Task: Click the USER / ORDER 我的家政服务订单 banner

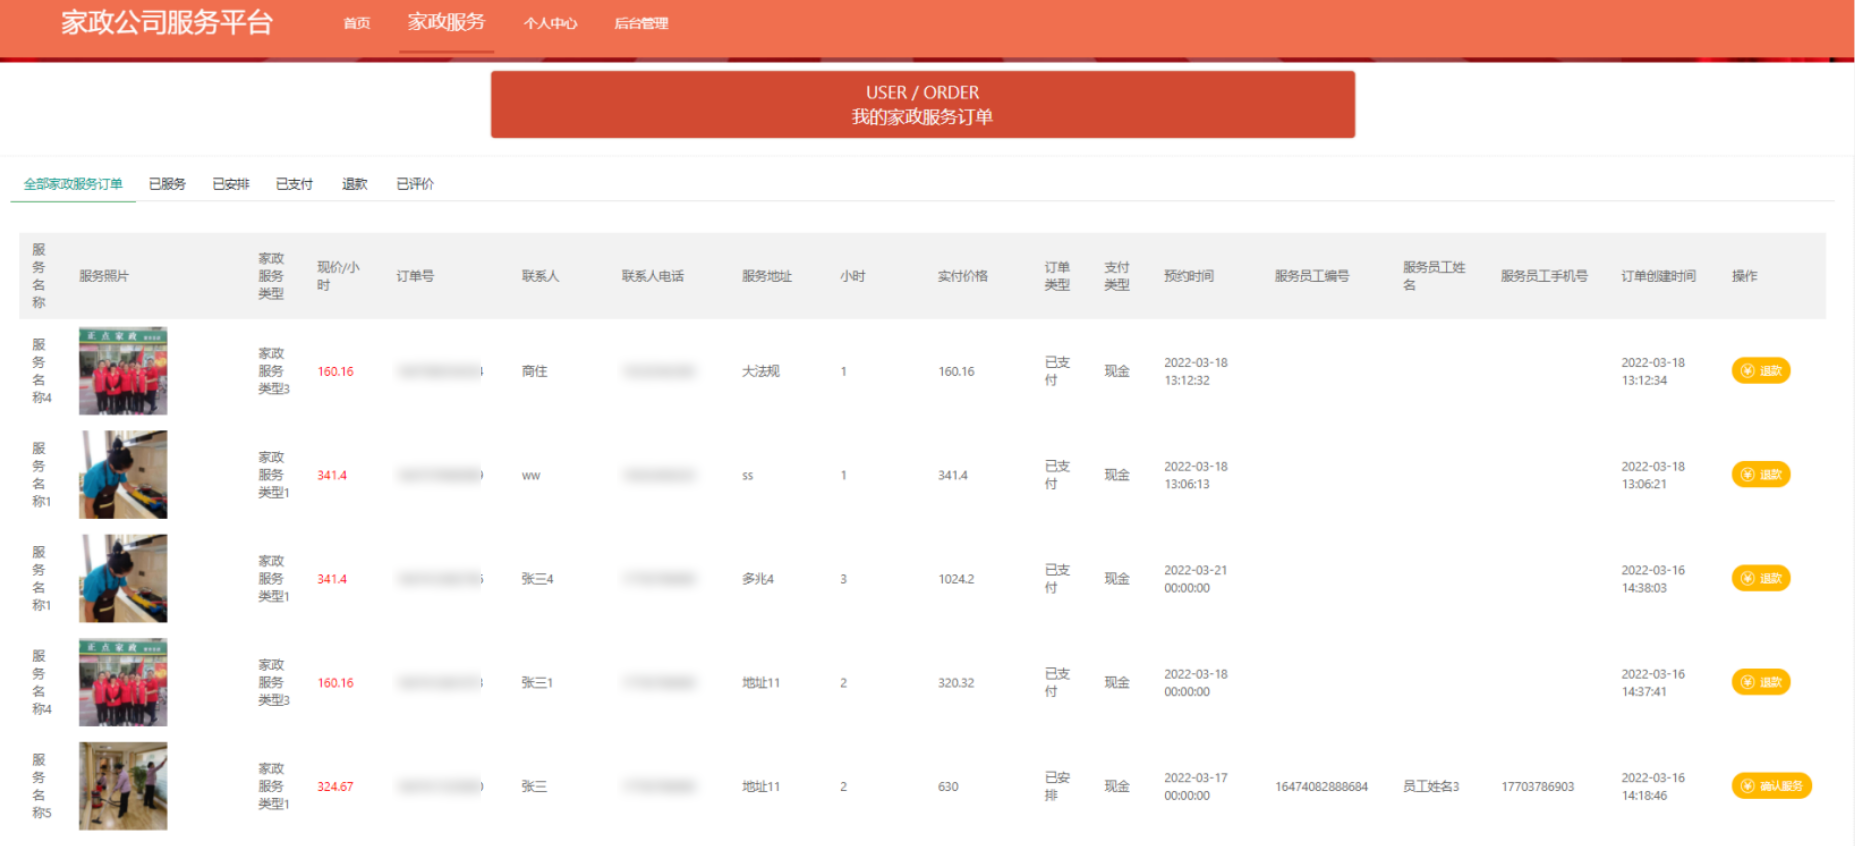Action: [x=922, y=104]
